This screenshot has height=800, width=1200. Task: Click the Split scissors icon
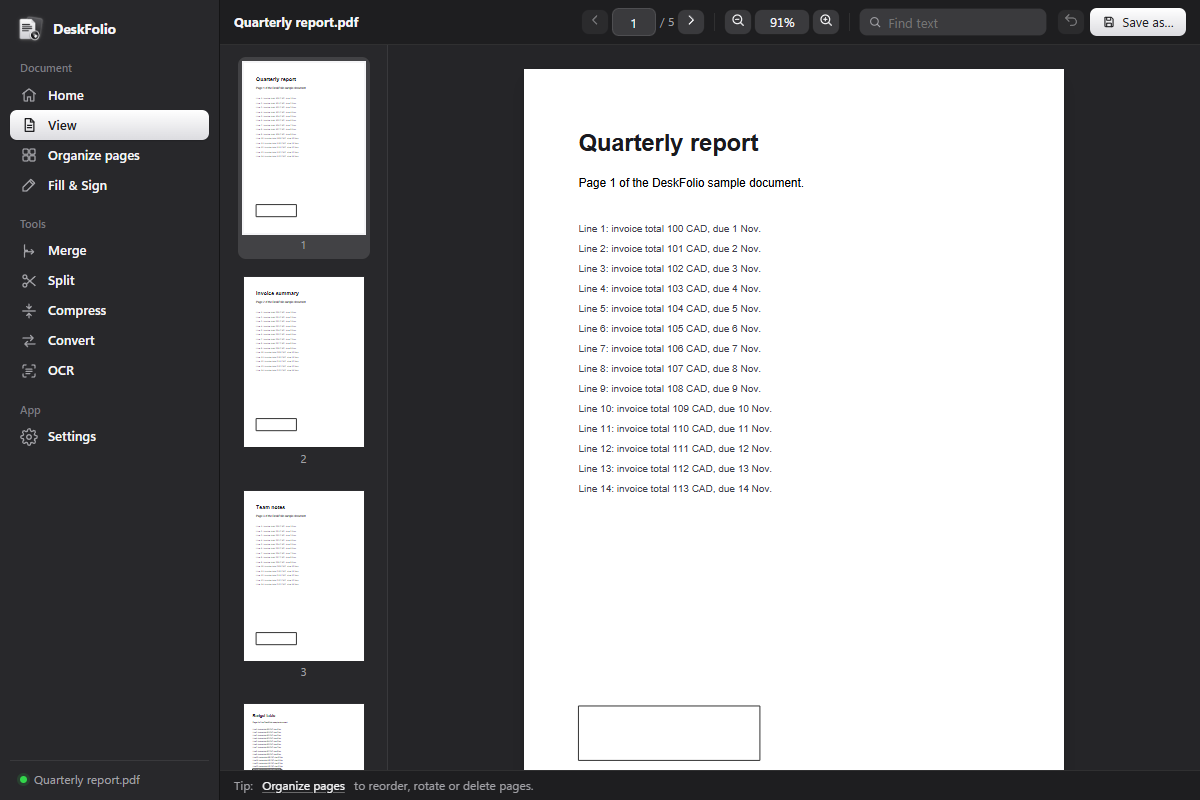pos(29,281)
